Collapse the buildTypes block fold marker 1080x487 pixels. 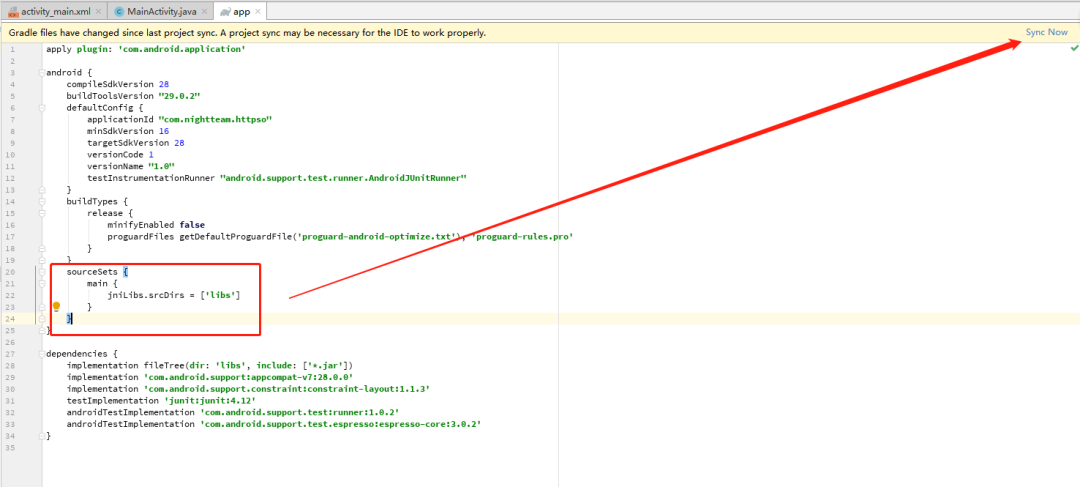click(x=42, y=201)
